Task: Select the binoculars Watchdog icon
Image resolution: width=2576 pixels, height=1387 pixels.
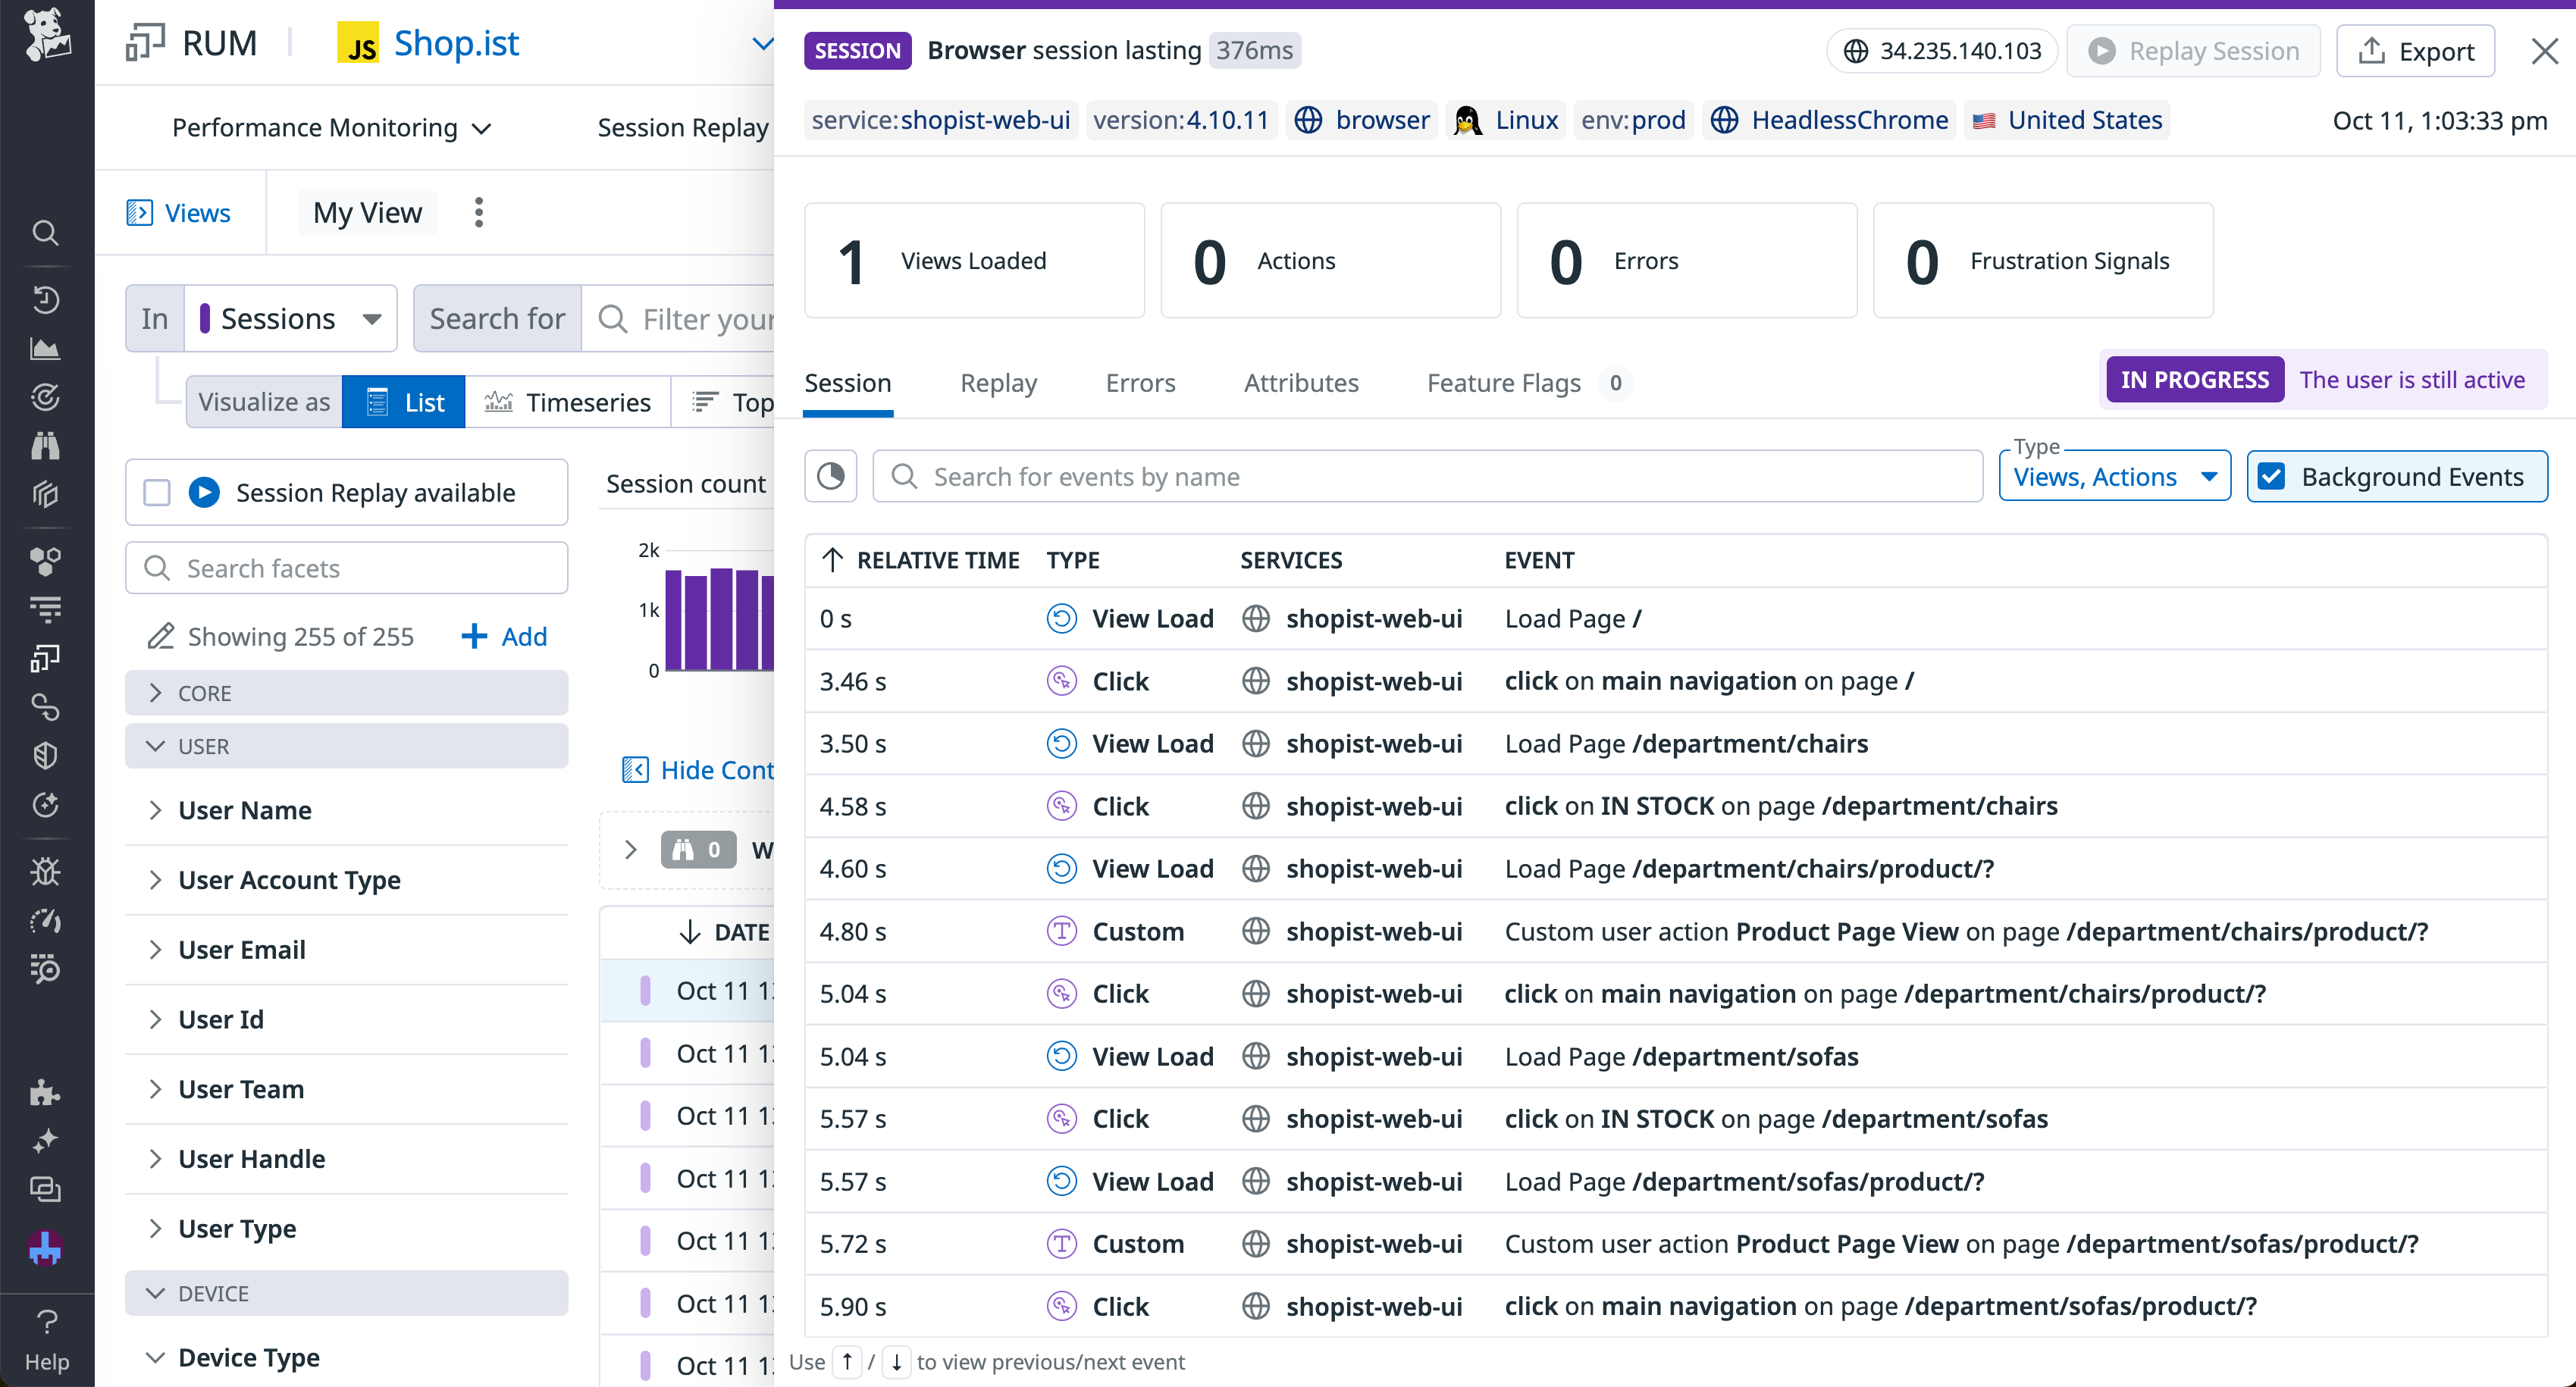Action: [46, 445]
